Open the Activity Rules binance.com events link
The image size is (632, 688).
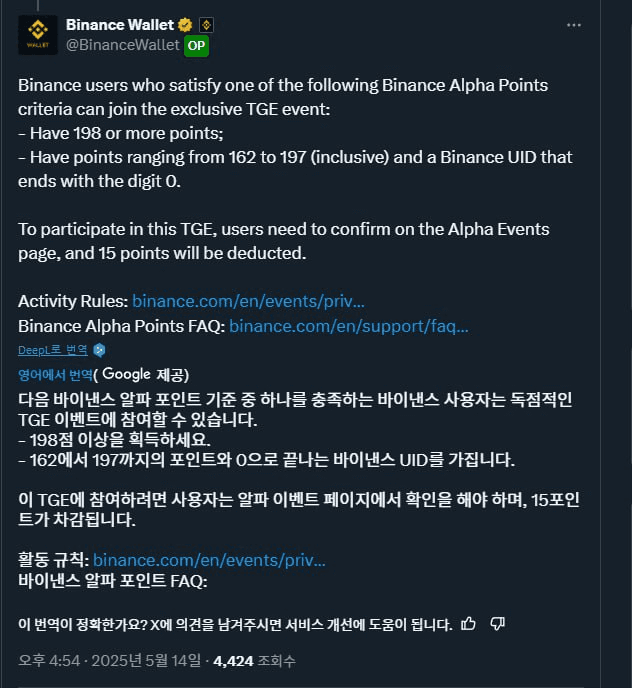click(x=248, y=301)
